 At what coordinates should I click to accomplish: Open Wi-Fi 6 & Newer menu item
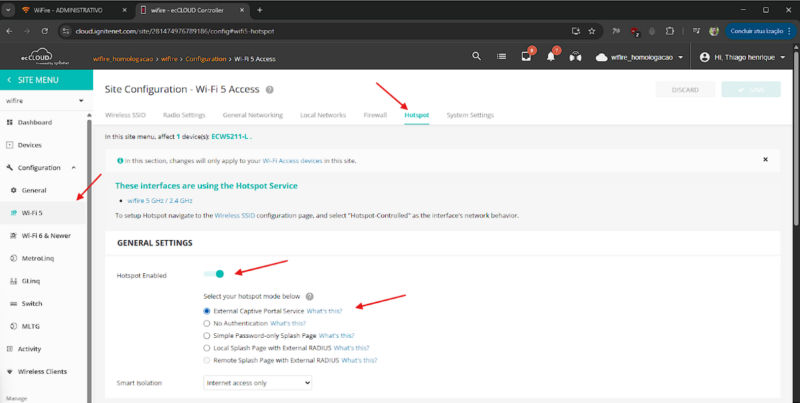click(x=46, y=236)
